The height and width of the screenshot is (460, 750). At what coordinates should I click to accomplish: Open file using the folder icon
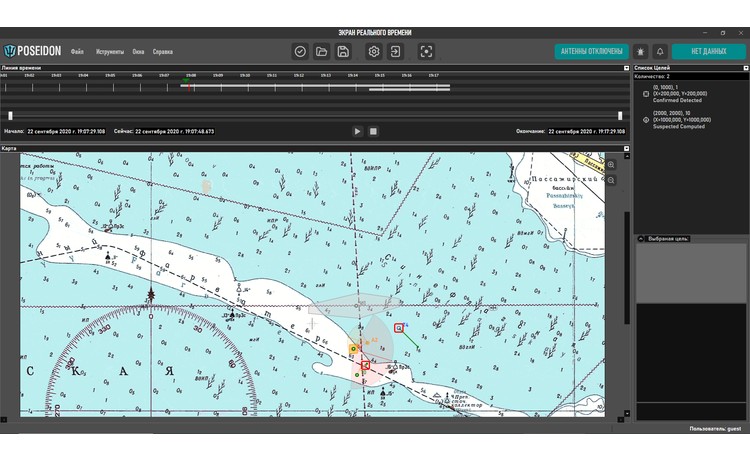[x=321, y=51]
